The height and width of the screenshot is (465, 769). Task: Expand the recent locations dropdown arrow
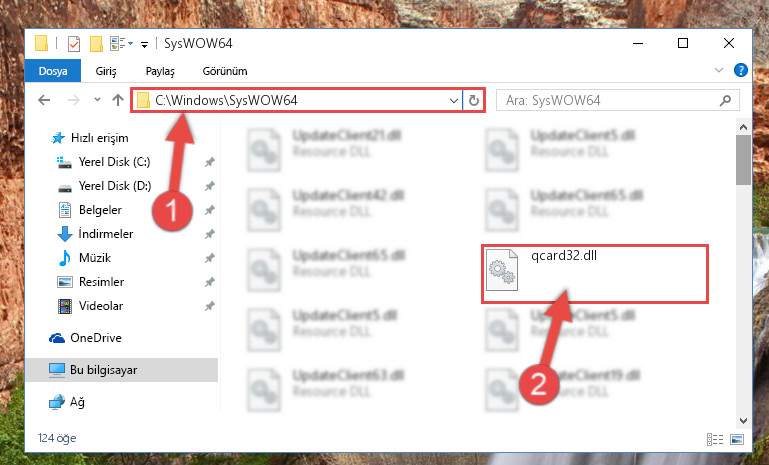click(x=97, y=100)
